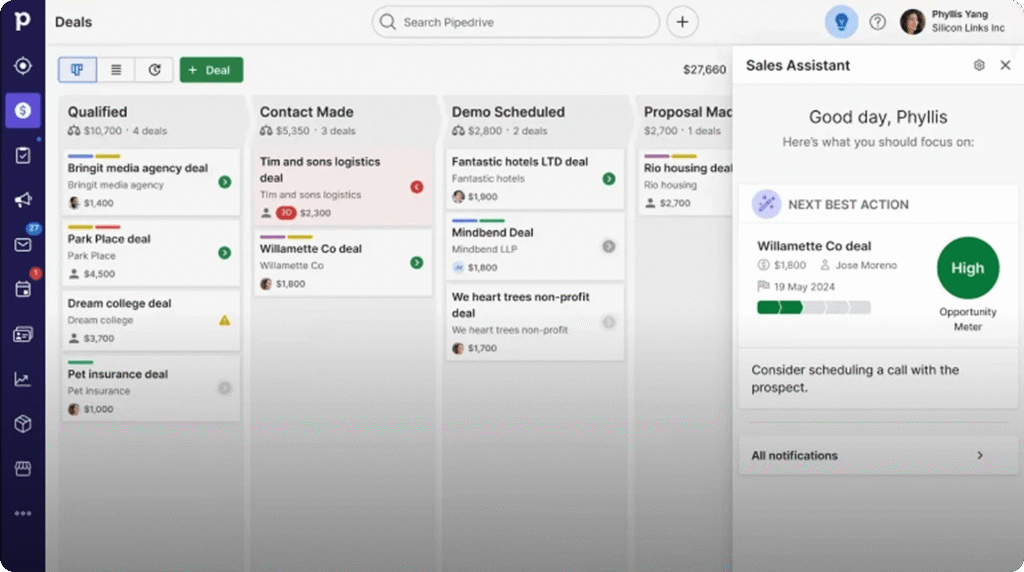Open Leads radar icon in sidebar
Viewport: 1024px width, 572px height.
tap(23, 65)
